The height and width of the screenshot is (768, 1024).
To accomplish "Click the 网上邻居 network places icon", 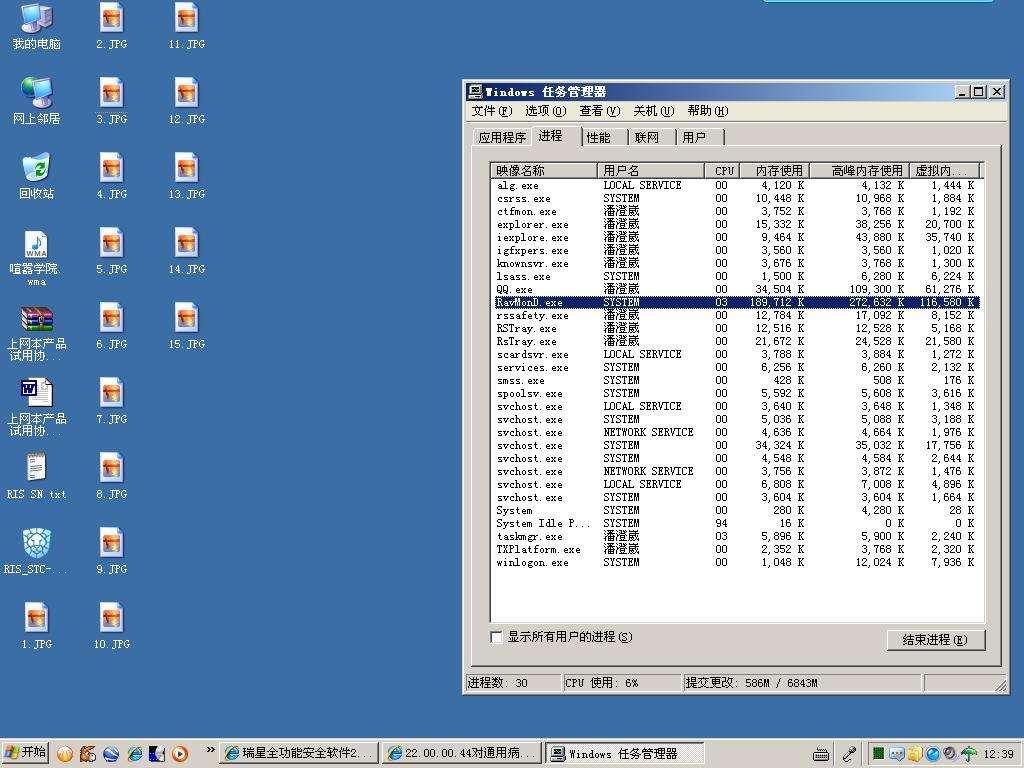I will point(36,94).
